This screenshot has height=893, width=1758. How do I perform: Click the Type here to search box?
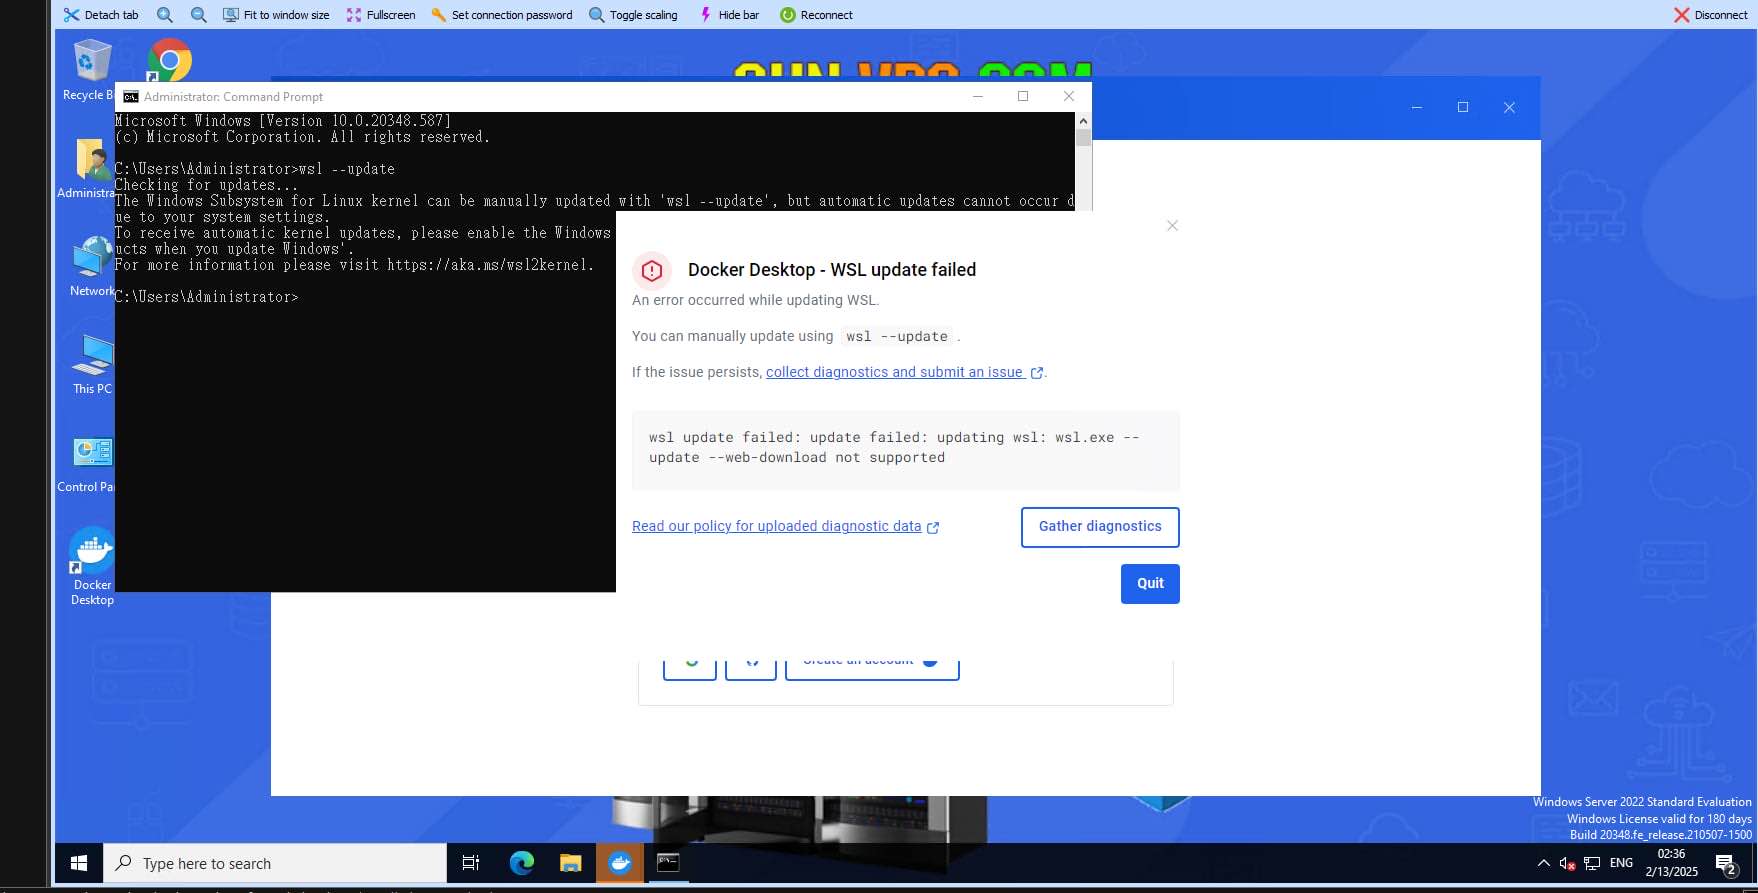tap(275, 863)
